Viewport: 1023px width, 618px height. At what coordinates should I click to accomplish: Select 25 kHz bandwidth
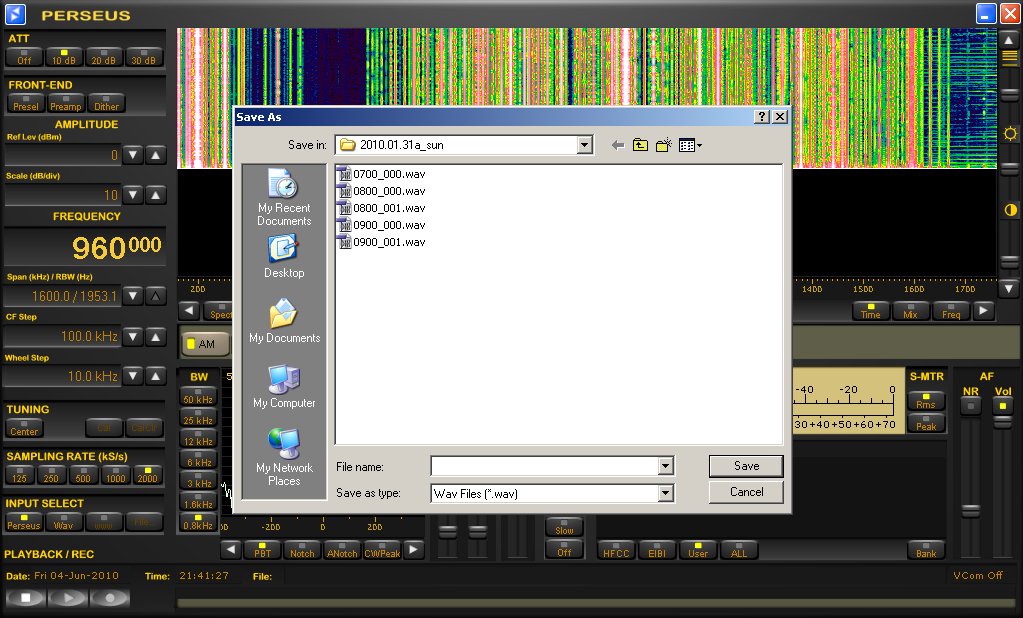(198, 417)
